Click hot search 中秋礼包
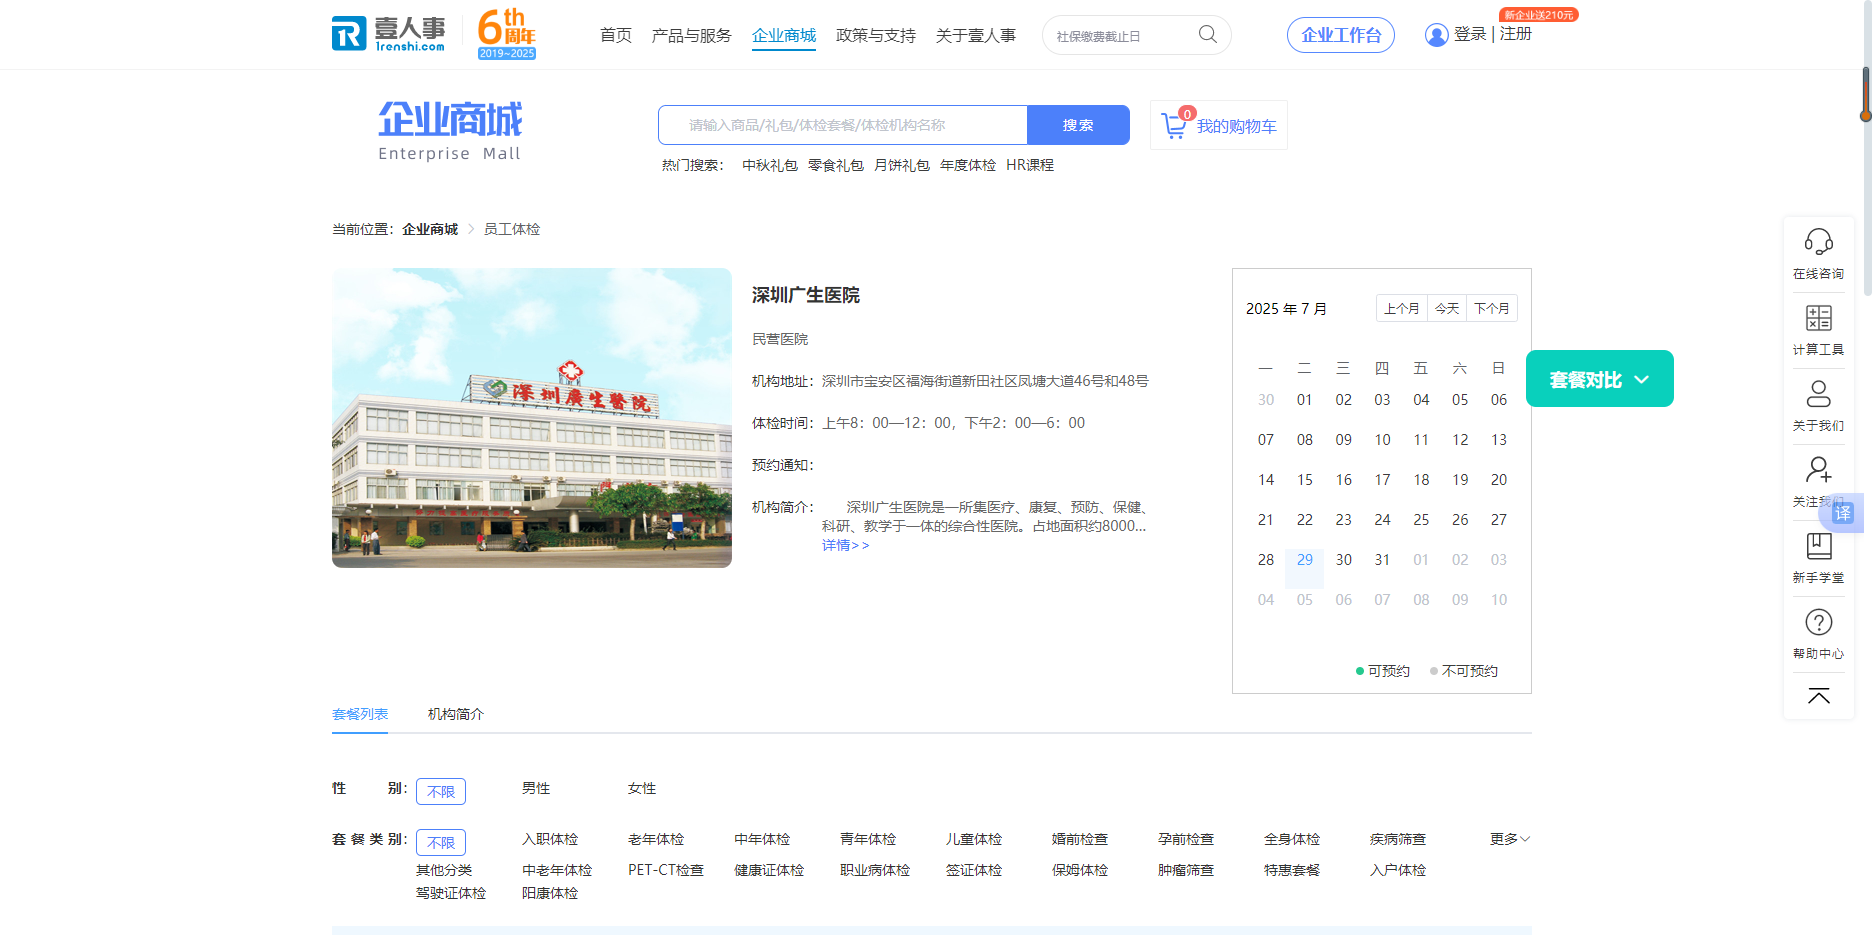Viewport: 1872px width, 935px height. pos(770,165)
